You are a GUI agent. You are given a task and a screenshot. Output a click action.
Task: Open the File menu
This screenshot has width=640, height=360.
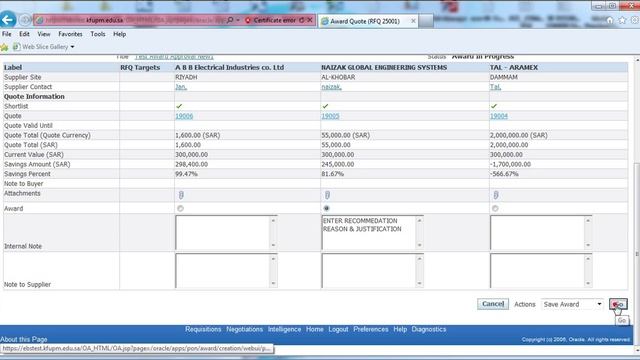[7, 34]
